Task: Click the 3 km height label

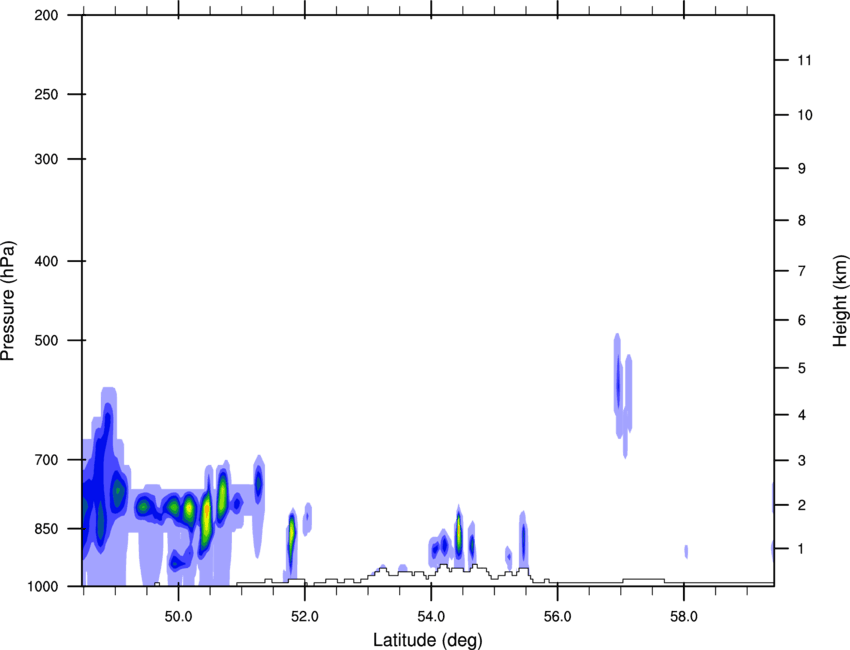Action: pyautogui.click(x=802, y=460)
